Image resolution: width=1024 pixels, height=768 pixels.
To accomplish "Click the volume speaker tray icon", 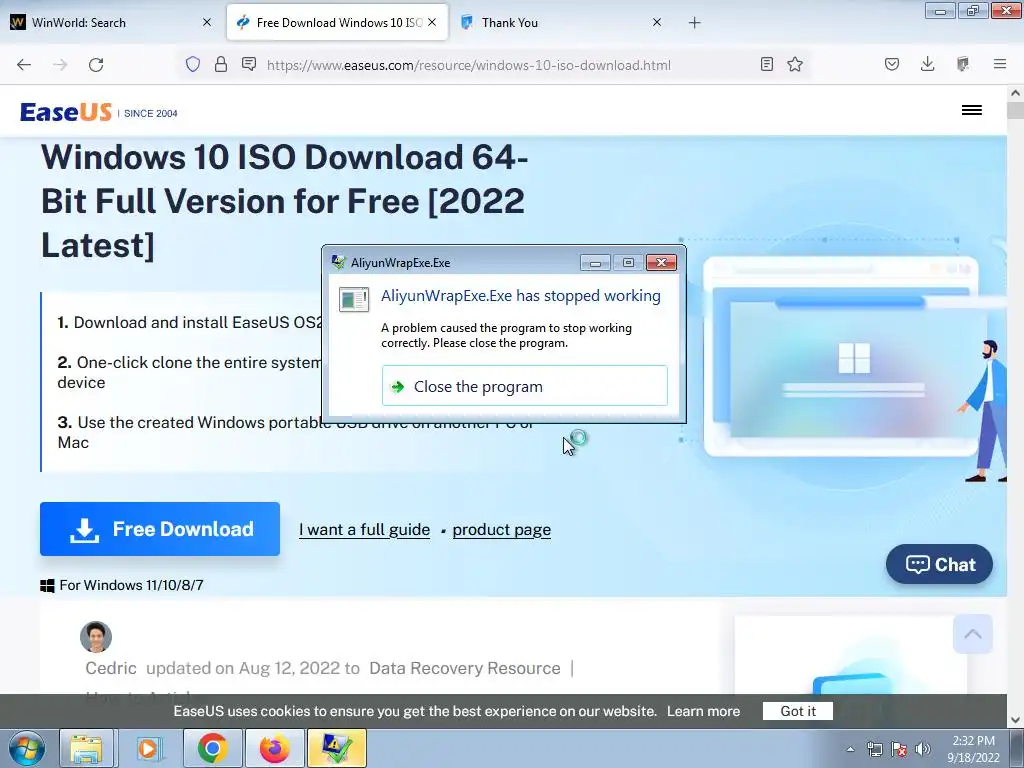I will (x=923, y=749).
